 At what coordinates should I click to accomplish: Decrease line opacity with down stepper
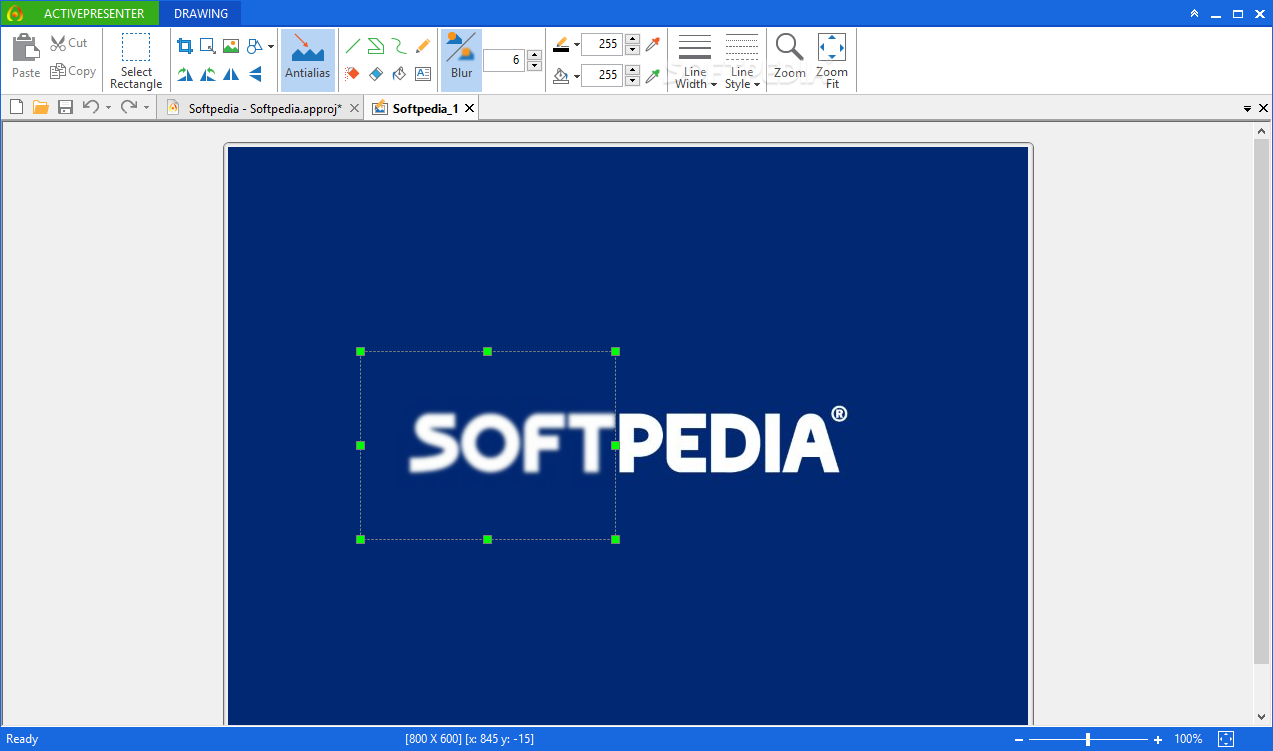pyautogui.click(x=632, y=50)
